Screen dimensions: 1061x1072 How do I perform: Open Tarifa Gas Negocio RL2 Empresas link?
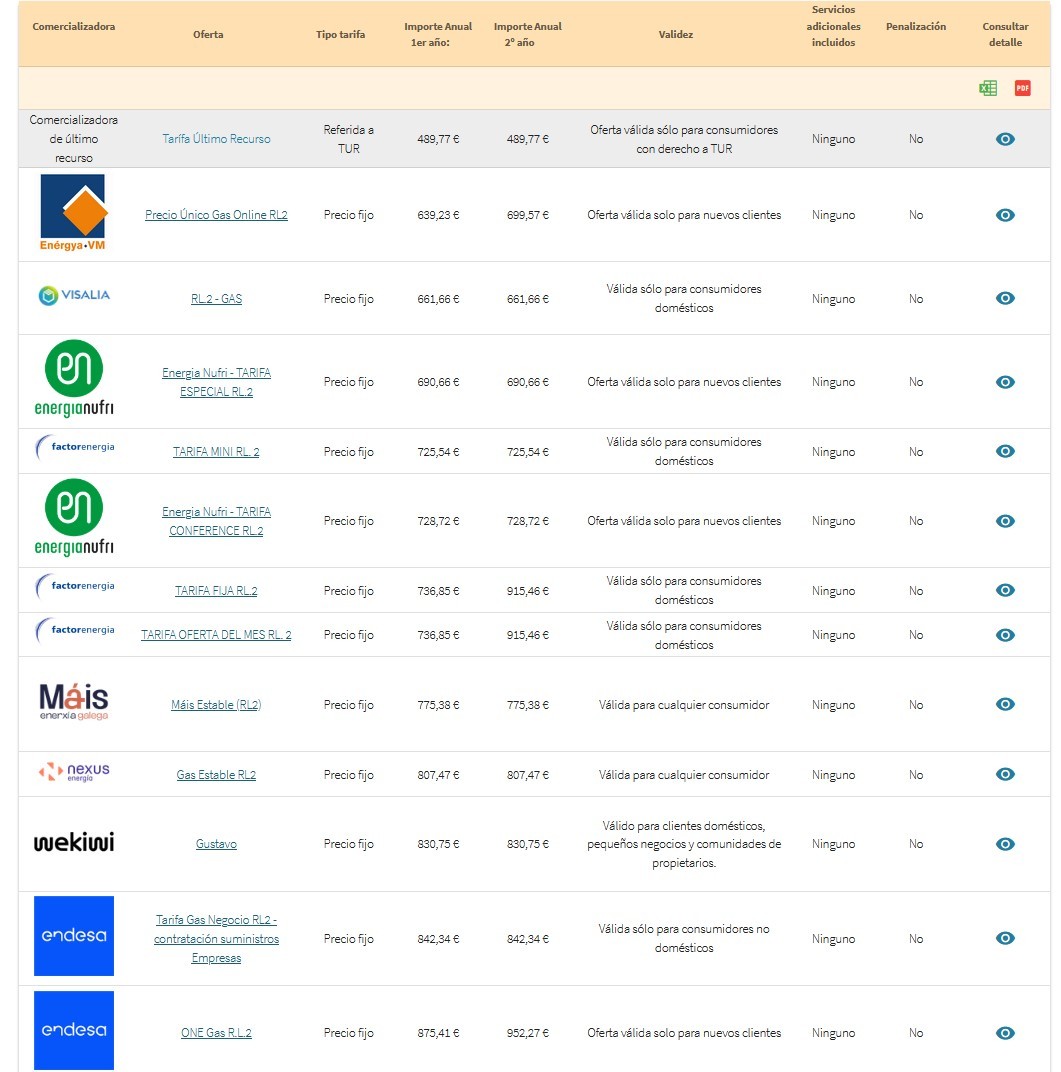(x=216, y=939)
